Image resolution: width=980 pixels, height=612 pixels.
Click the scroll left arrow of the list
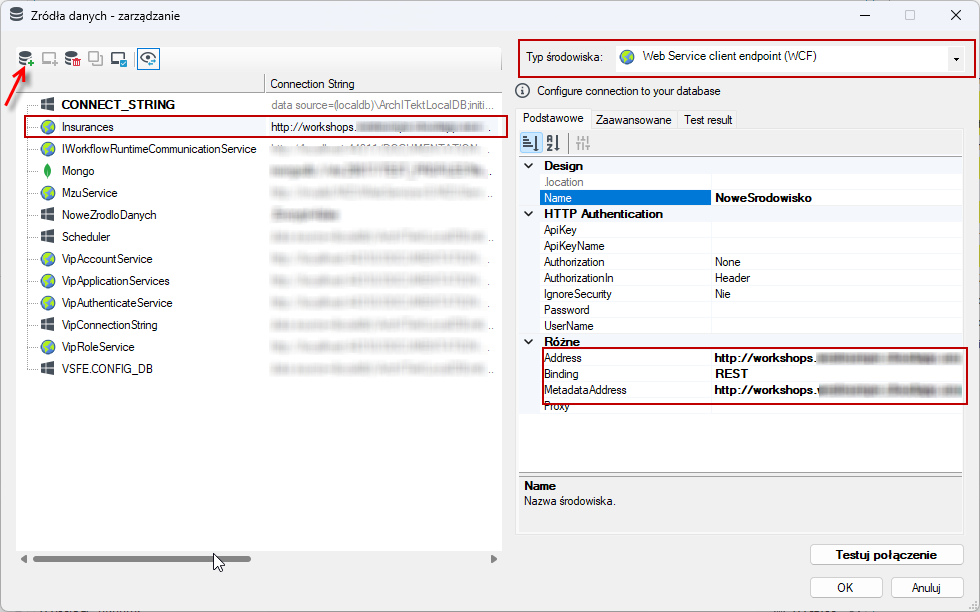click(24, 559)
